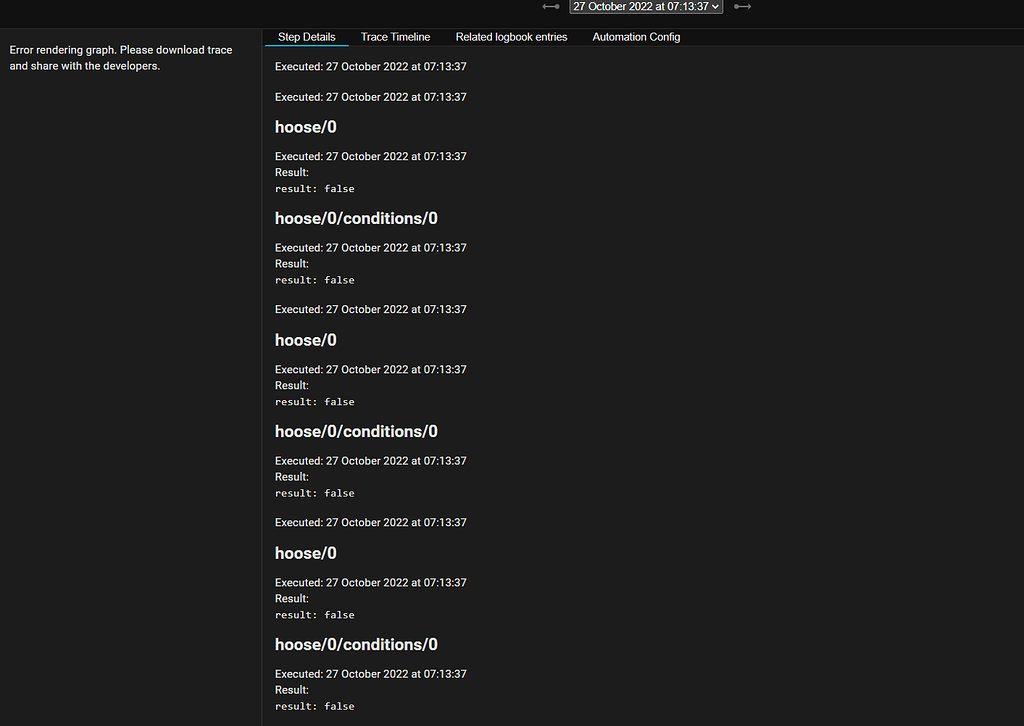Click the first hoose/0 step heading
The height and width of the screenshot is (726, 1024).
[x=305, y=127]
